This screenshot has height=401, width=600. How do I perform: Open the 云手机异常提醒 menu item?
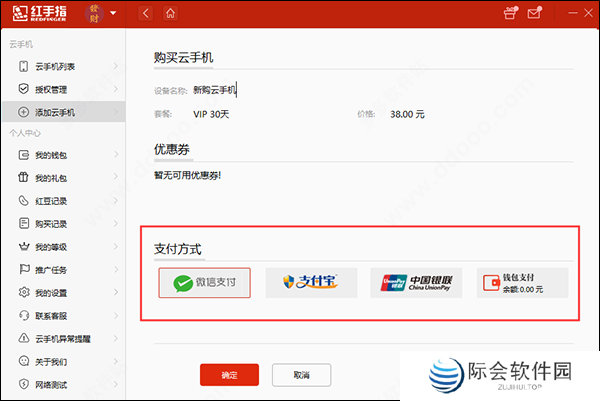click(x=64, y=338)
